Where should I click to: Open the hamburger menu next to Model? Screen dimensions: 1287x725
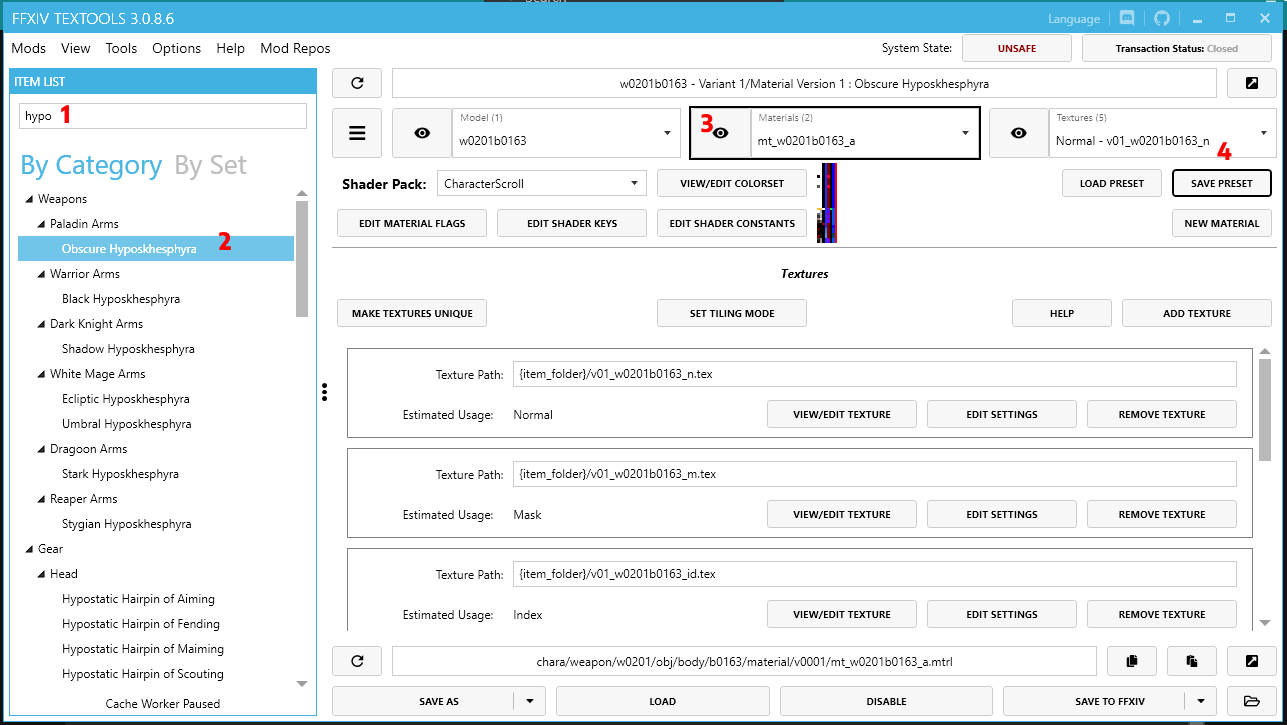[357, 133]
